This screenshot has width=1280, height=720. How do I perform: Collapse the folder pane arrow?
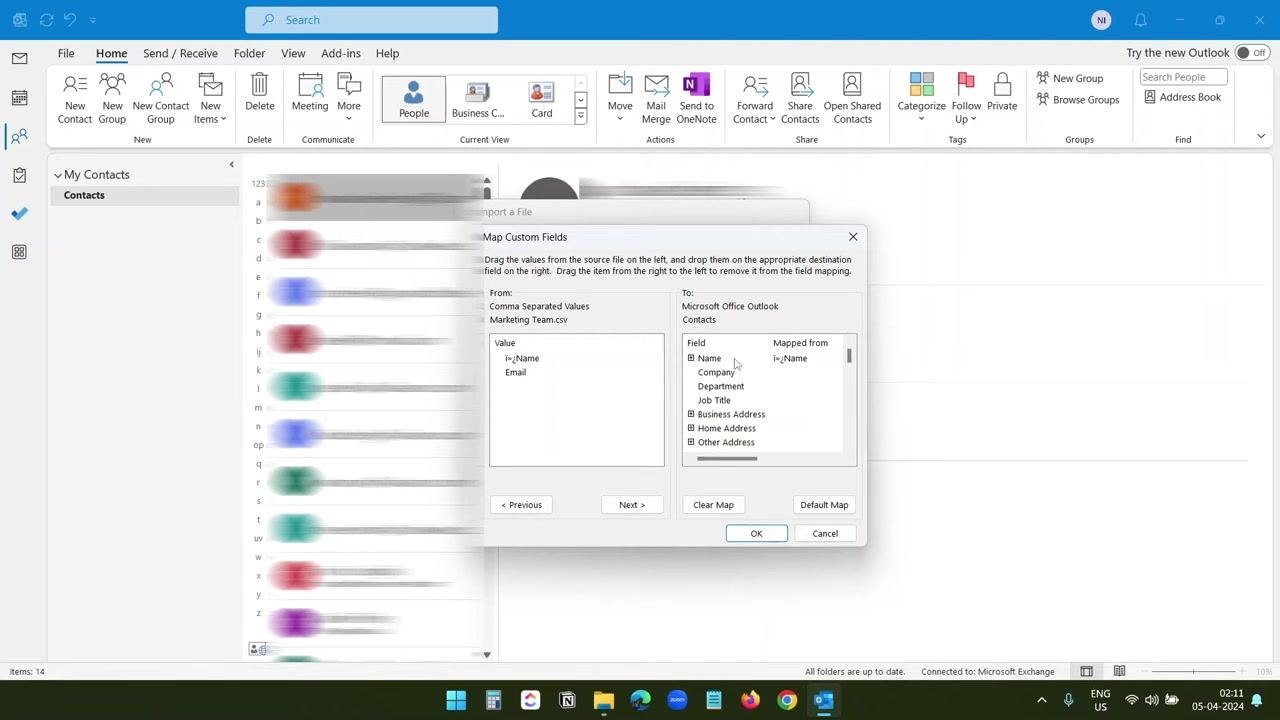(231, 165)
